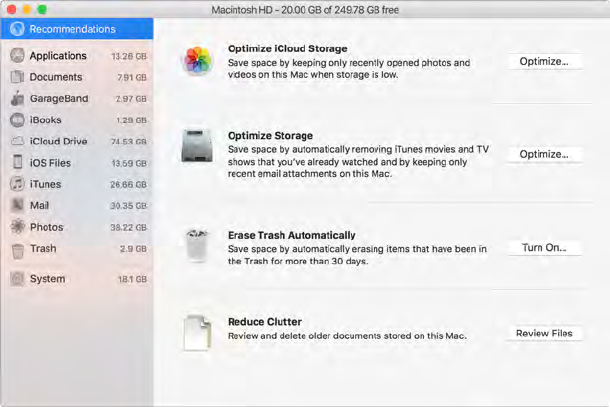Select System label in the sidebar
The width and height of the screenshot is (610, 407).
(47, 279)
